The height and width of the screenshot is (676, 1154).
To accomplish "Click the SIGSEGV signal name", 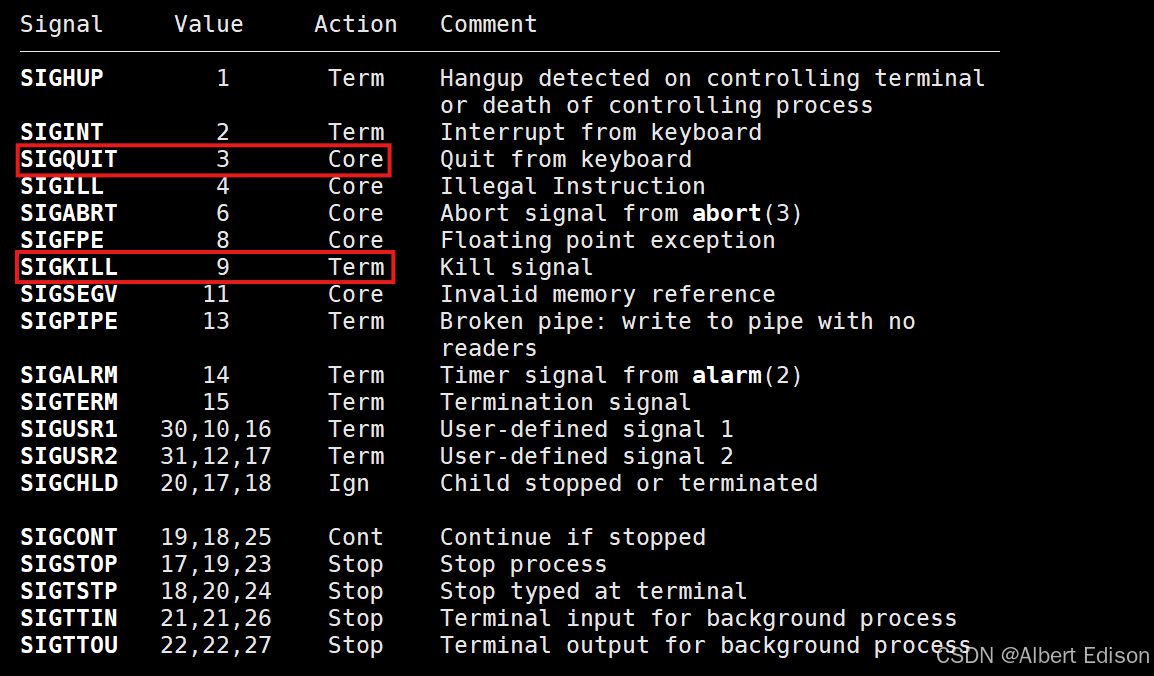I will [x=68, y=294].
